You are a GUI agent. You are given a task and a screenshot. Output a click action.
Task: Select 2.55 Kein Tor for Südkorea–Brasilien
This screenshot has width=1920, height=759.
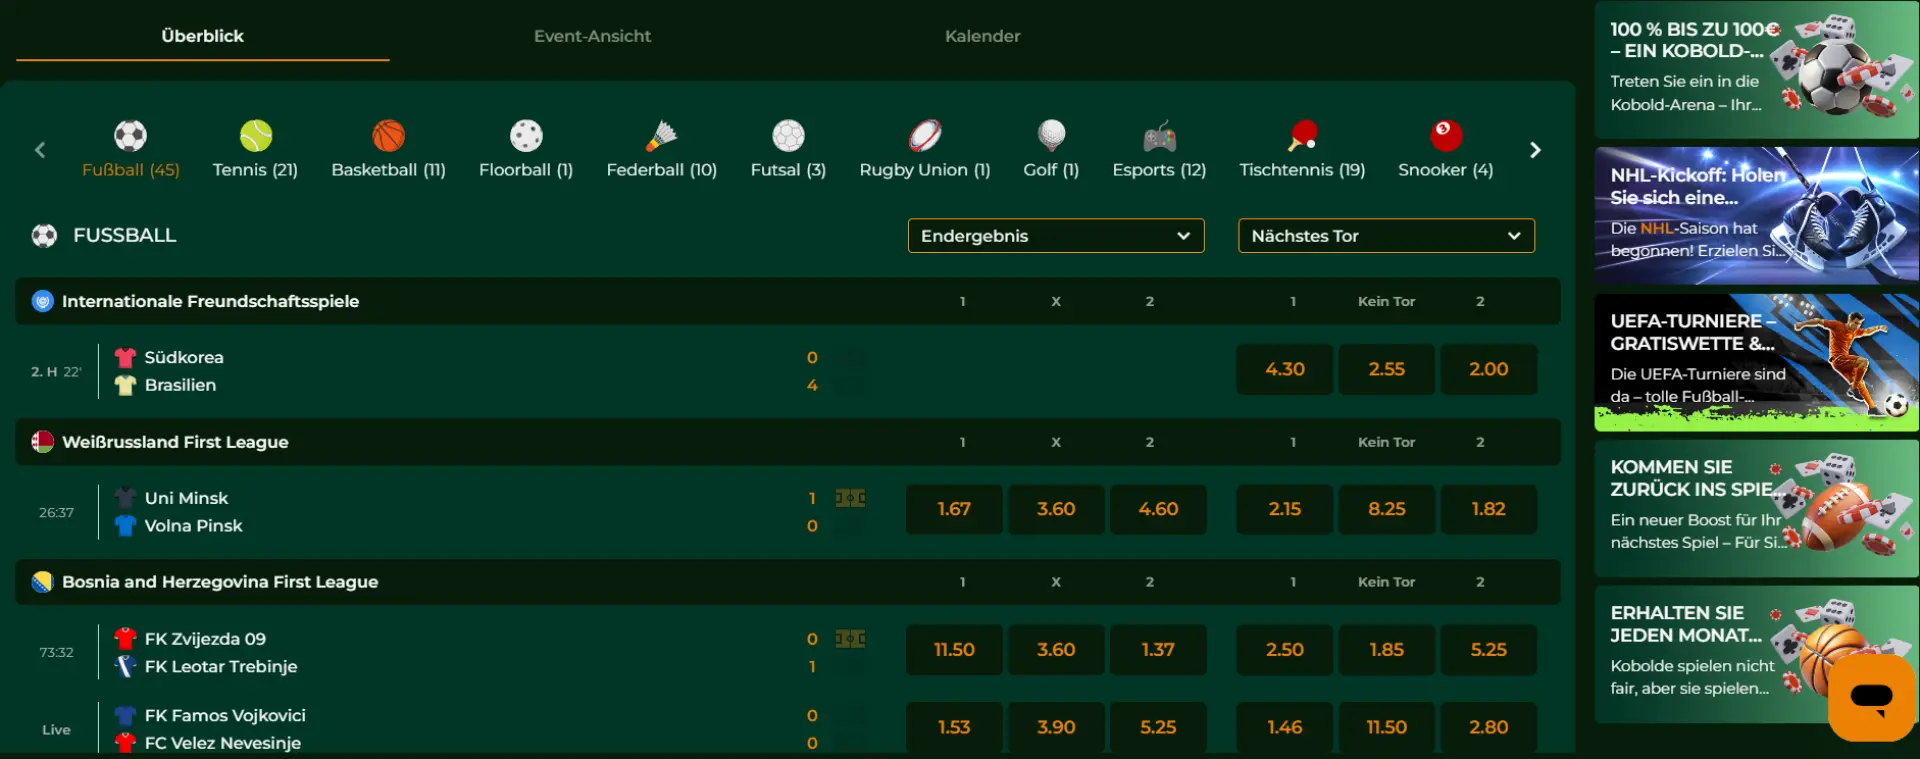click(1387, 369)
